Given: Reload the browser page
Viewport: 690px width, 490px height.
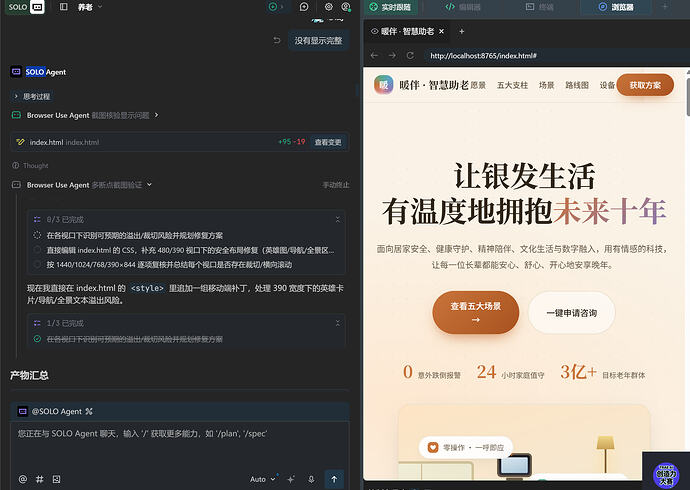Looking at the screenshot, I should click(410, 55).
